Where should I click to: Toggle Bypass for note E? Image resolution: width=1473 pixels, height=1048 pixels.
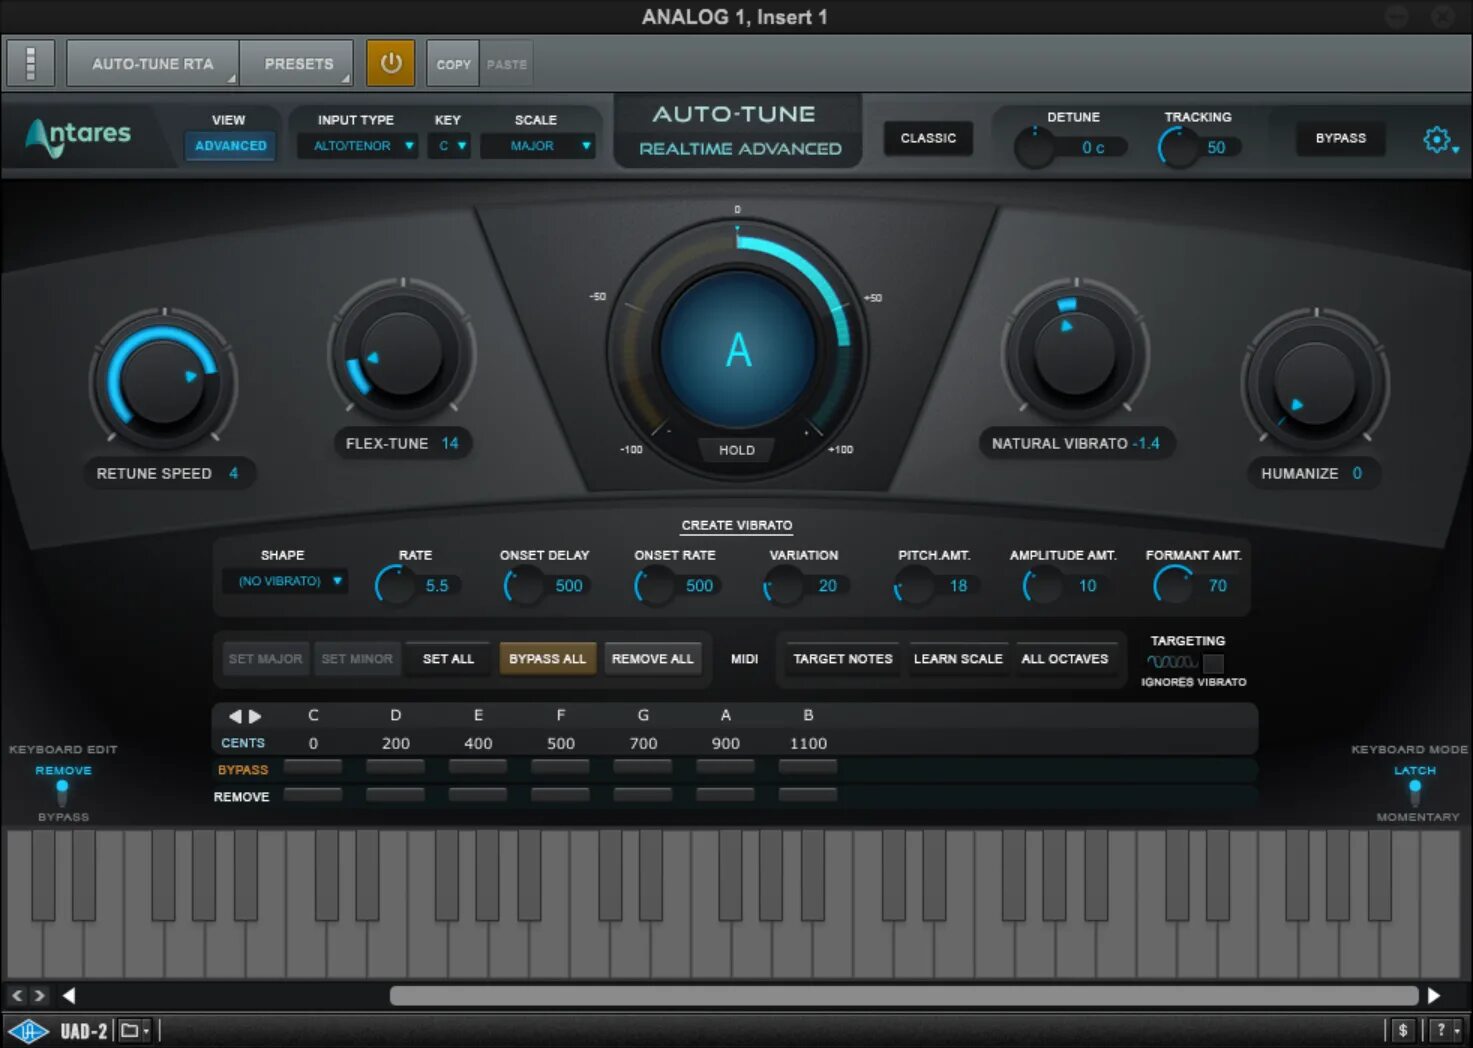tap(478, 767)
